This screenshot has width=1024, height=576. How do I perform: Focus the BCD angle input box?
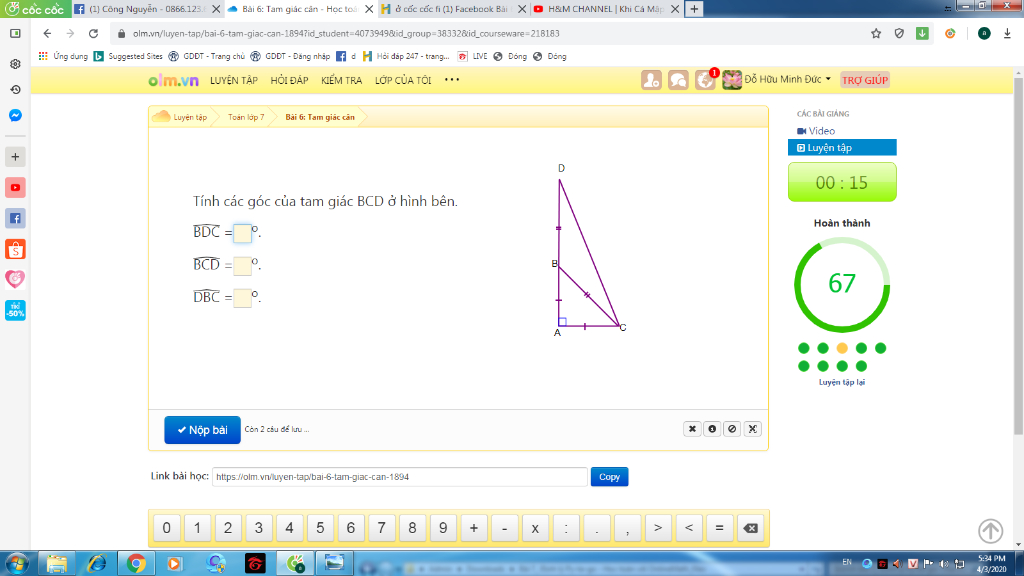coord(242,265)
